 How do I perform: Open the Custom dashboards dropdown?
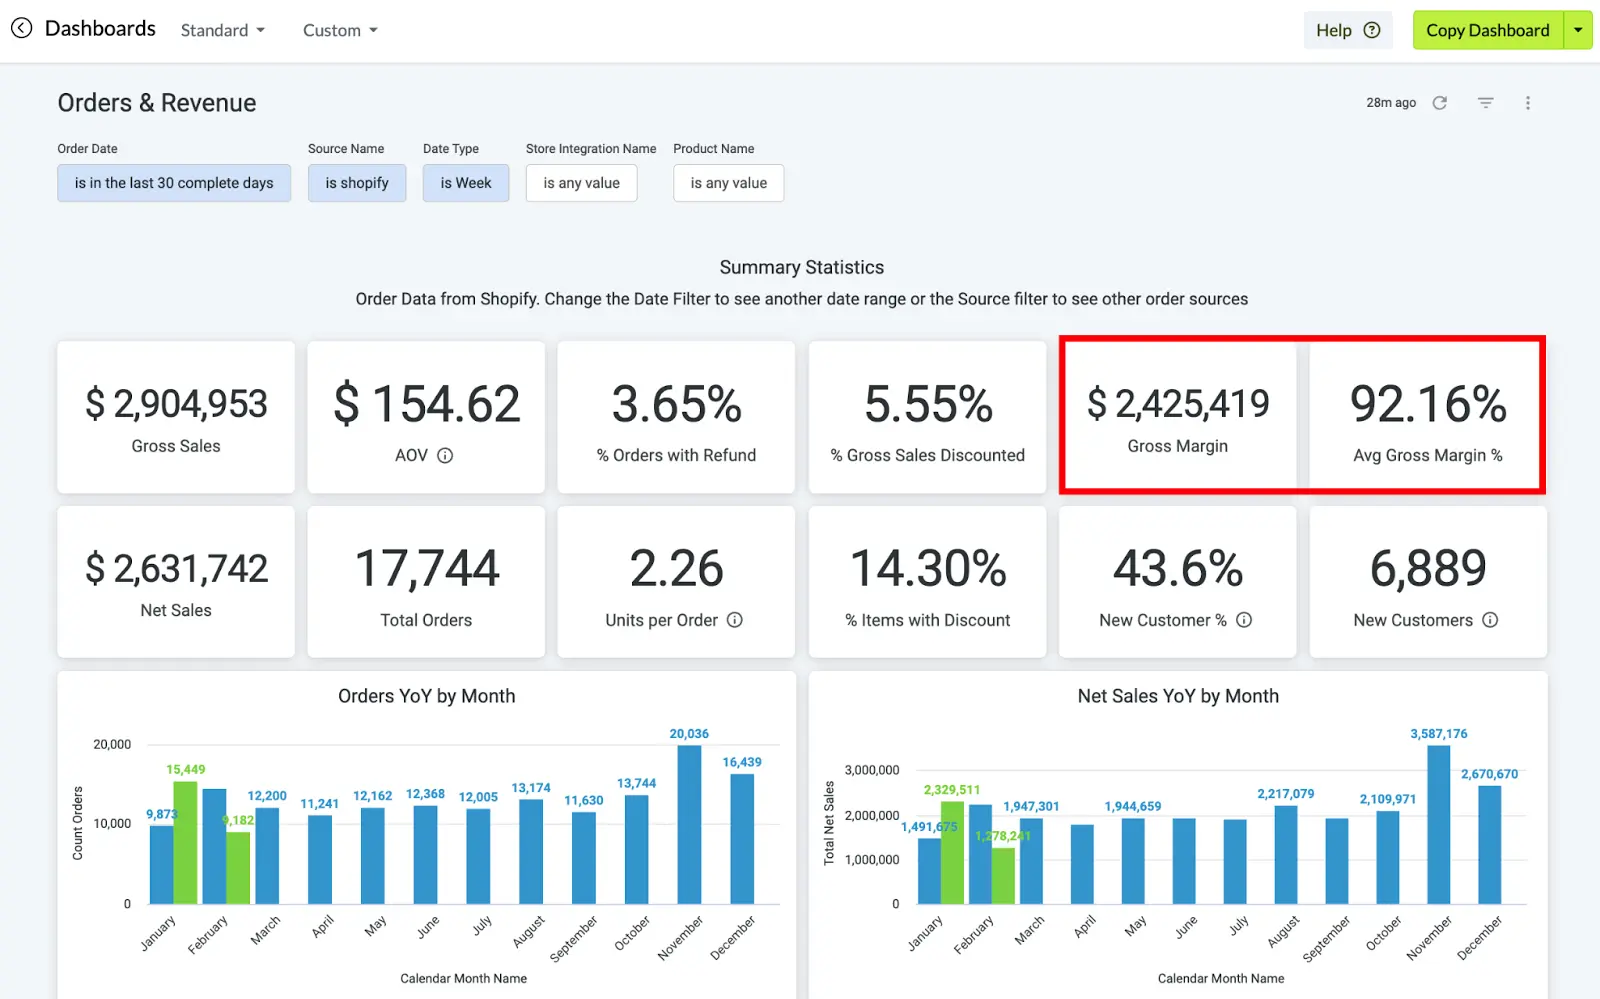pyautogui.click(x=340, y=30)
